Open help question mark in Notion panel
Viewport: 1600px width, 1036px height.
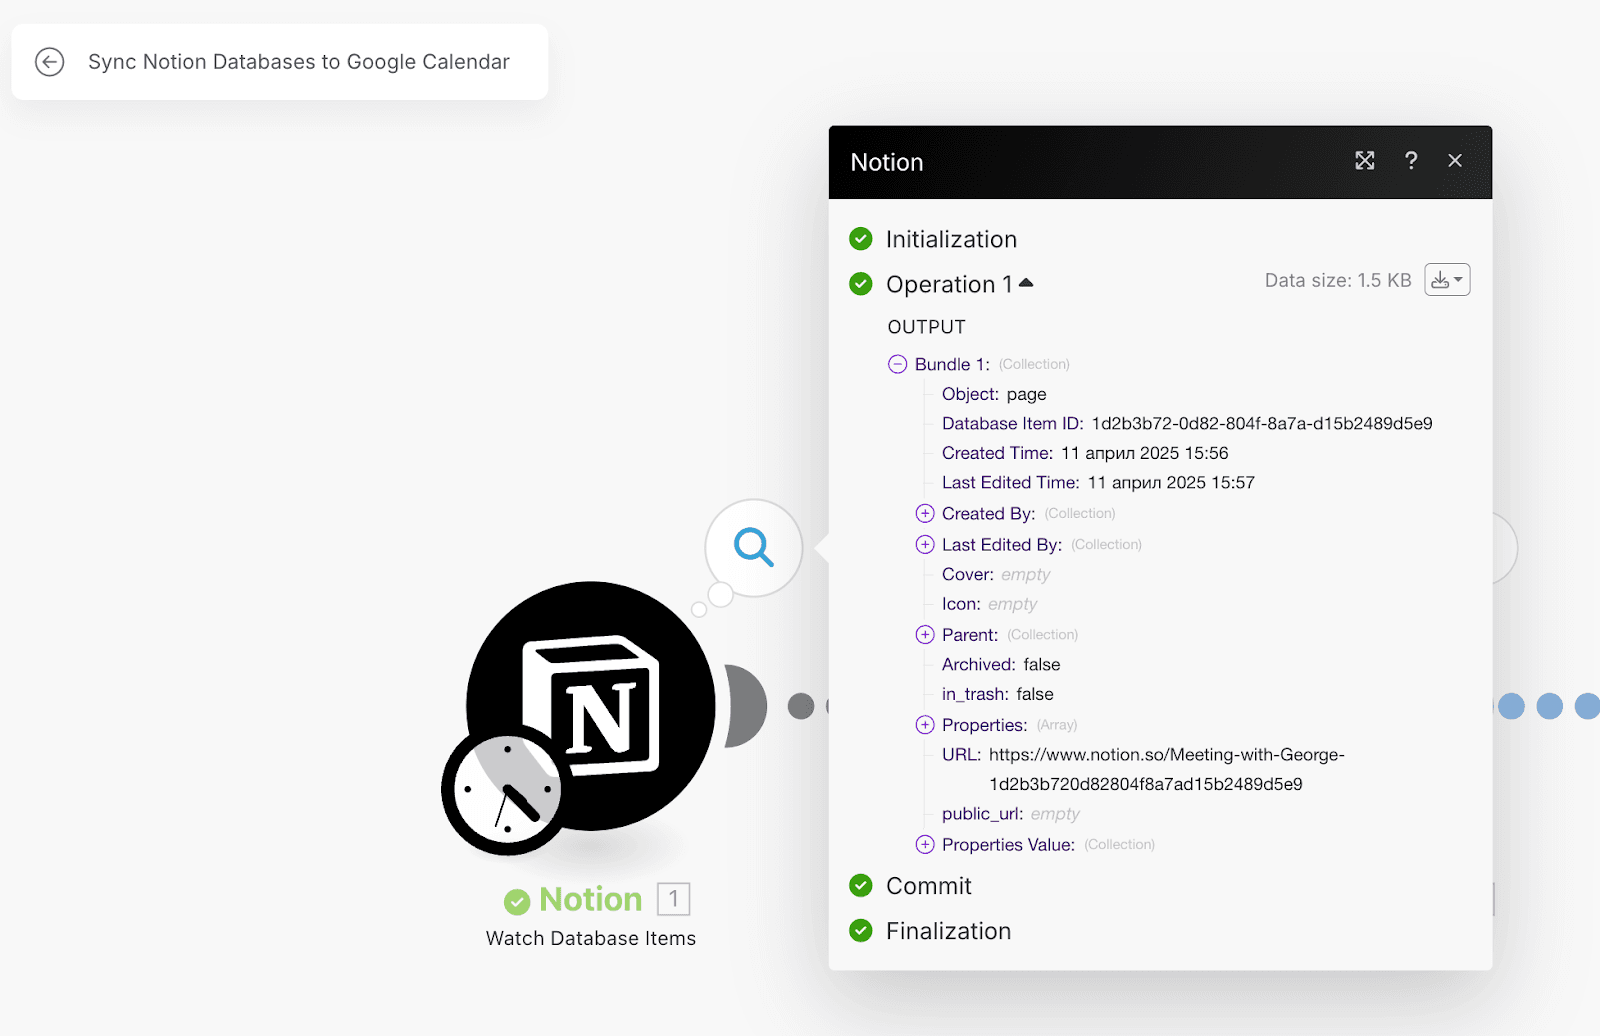click(x=1411, y=161)
